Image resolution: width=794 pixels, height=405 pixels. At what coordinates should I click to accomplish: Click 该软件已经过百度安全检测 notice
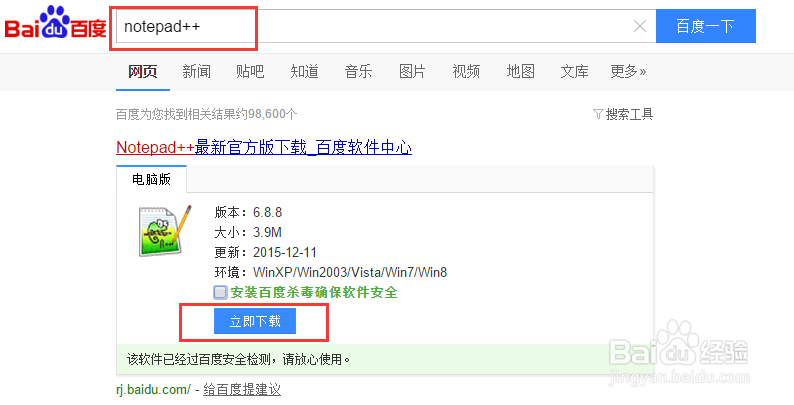coord(239,360)
